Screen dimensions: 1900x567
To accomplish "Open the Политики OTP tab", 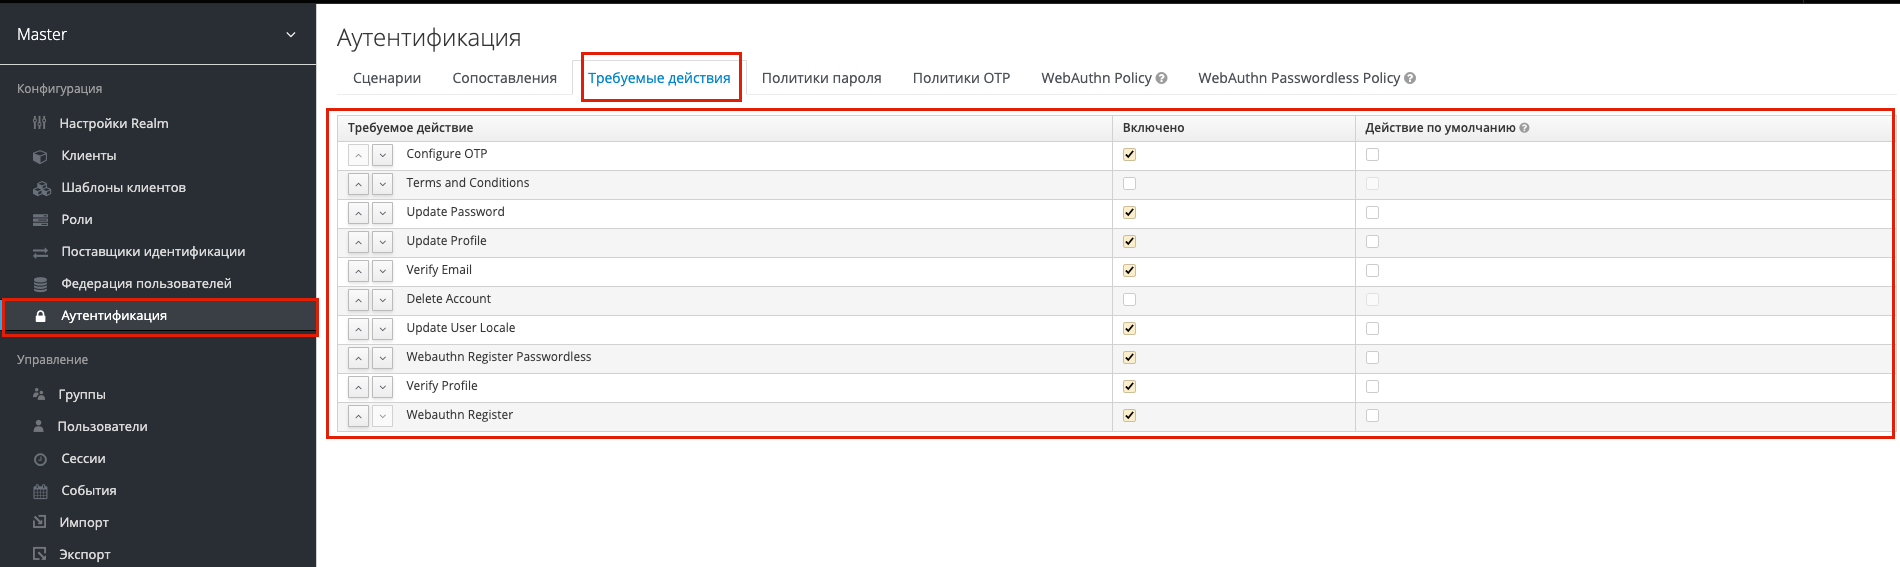I will tap(961, 78).
